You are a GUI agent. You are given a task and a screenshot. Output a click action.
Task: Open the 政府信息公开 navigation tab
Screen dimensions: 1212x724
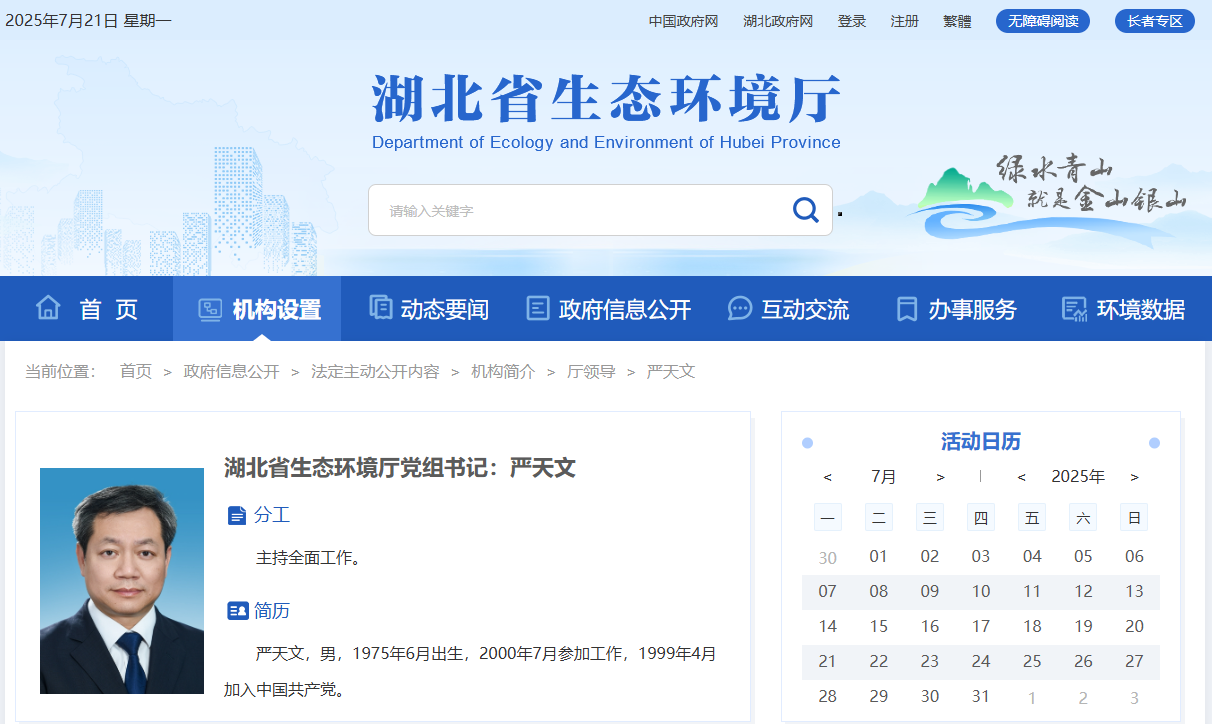608,309
